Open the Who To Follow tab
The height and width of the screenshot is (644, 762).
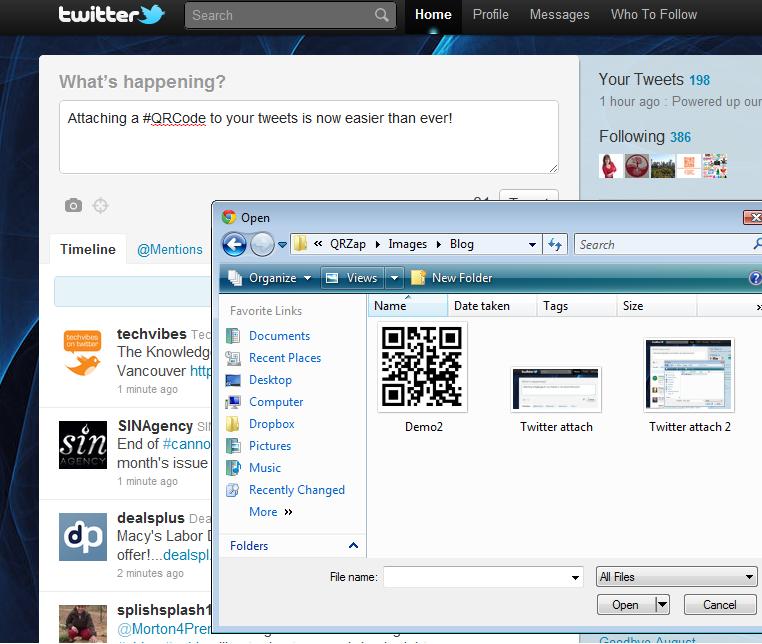pyautogui.click(x=654, y=15)
